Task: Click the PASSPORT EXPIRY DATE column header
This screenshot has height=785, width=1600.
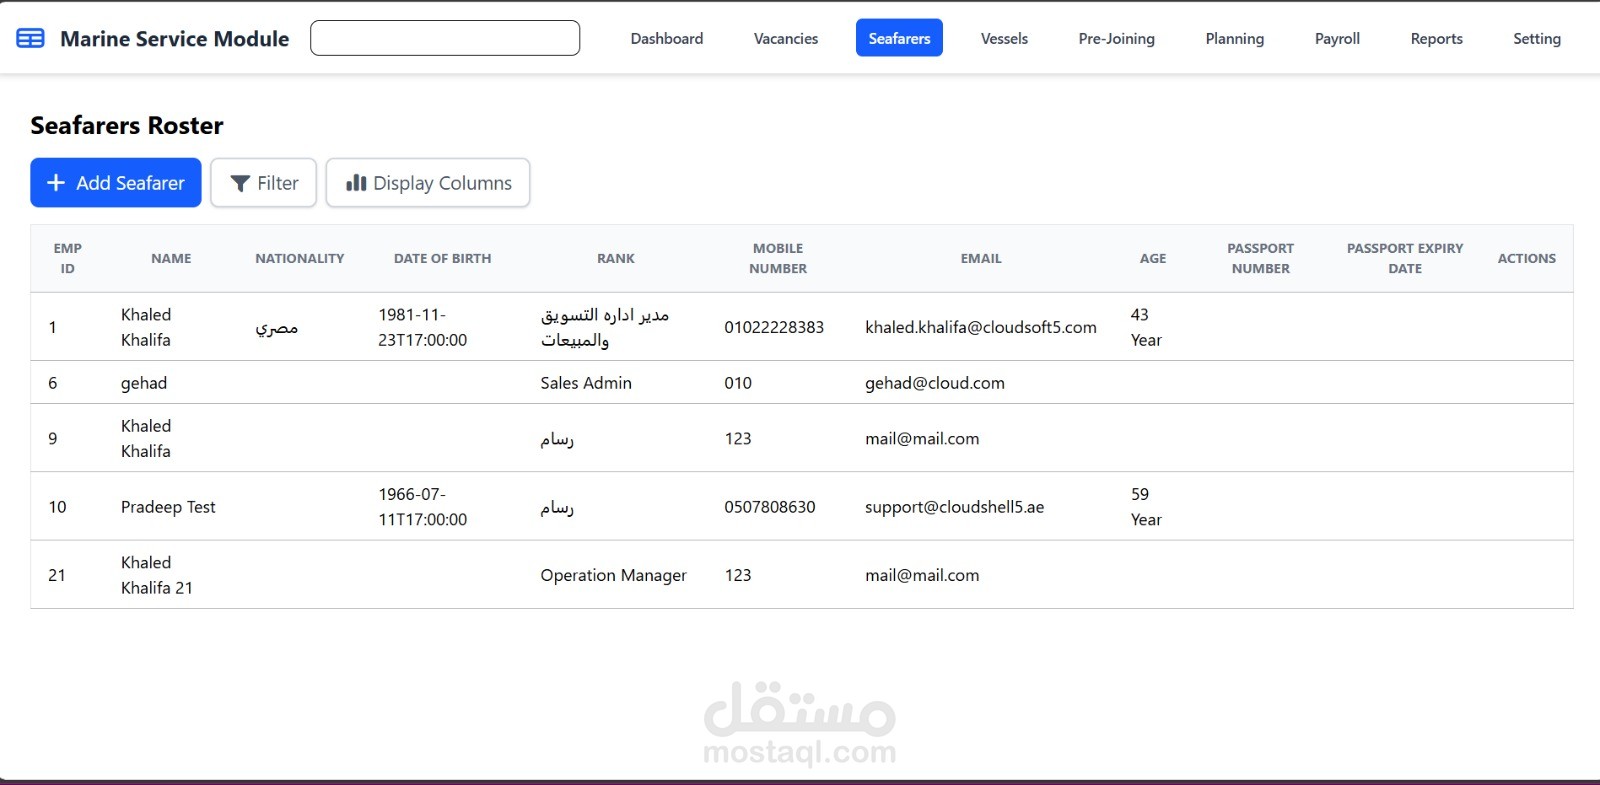Action: (1404, 258)
